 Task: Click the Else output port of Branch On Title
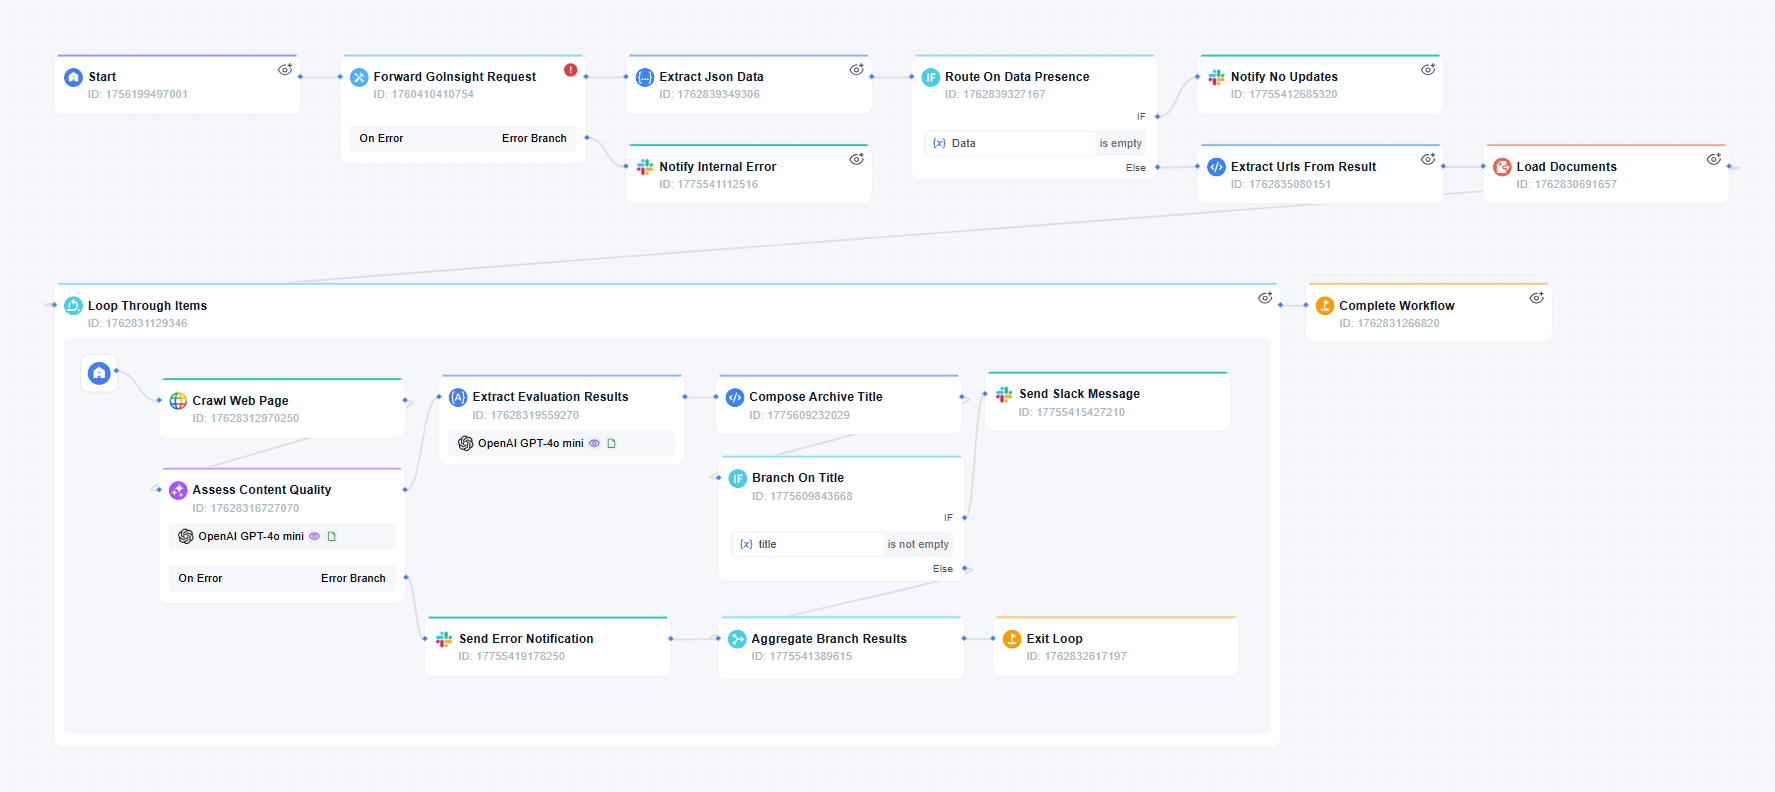[965, 569]
